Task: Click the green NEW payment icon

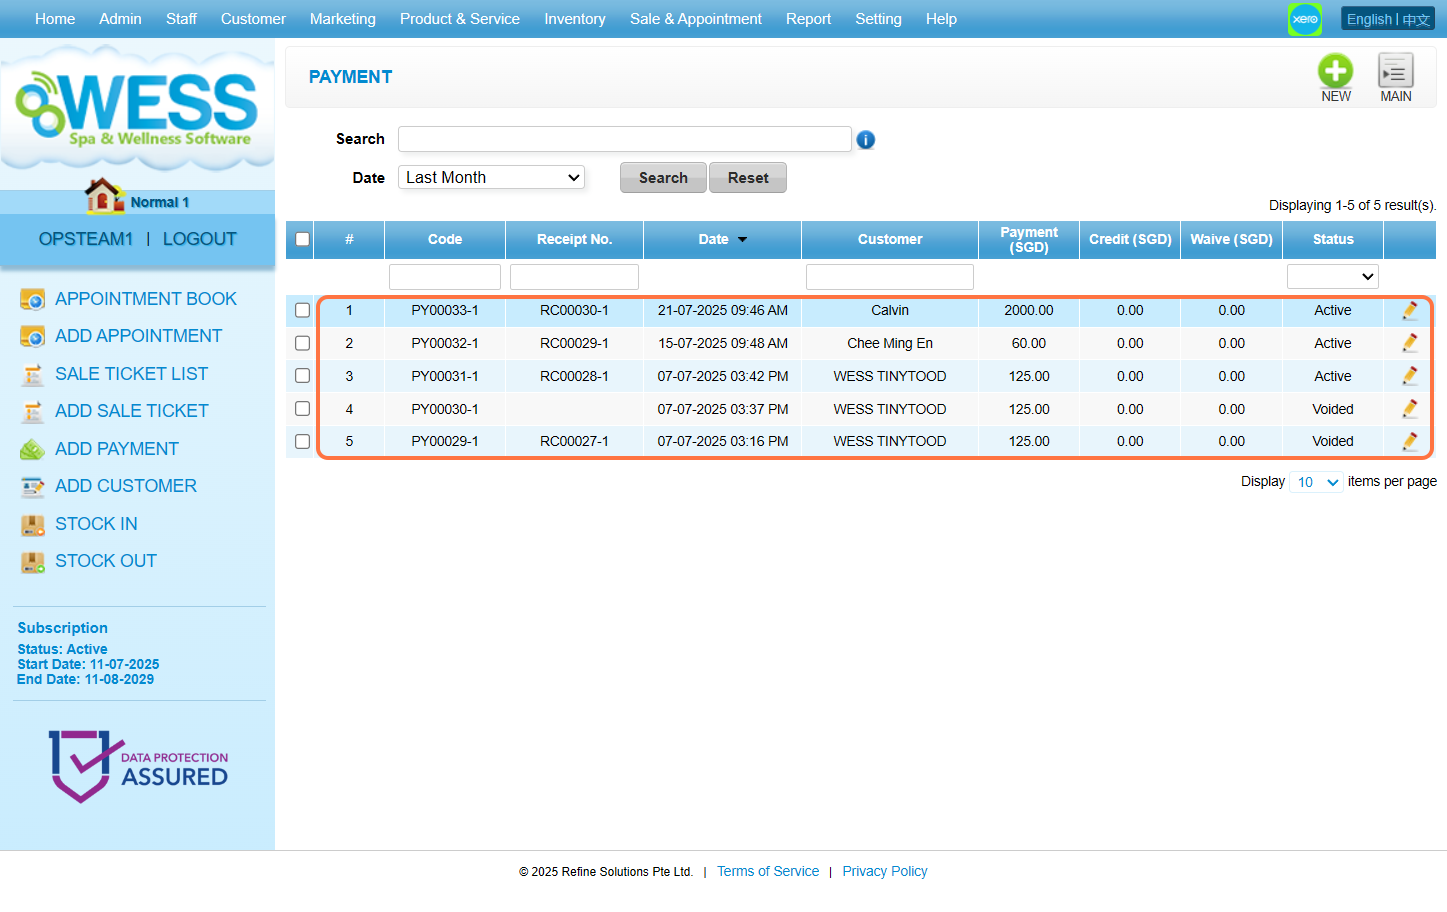Action: click(x=1335, y=71)
